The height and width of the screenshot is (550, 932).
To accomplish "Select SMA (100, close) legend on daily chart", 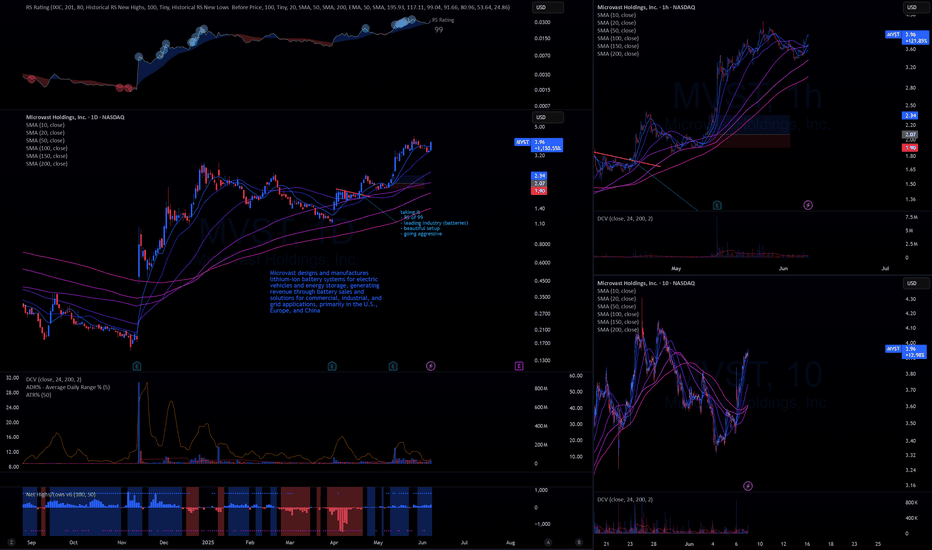I will click(46, 148).
